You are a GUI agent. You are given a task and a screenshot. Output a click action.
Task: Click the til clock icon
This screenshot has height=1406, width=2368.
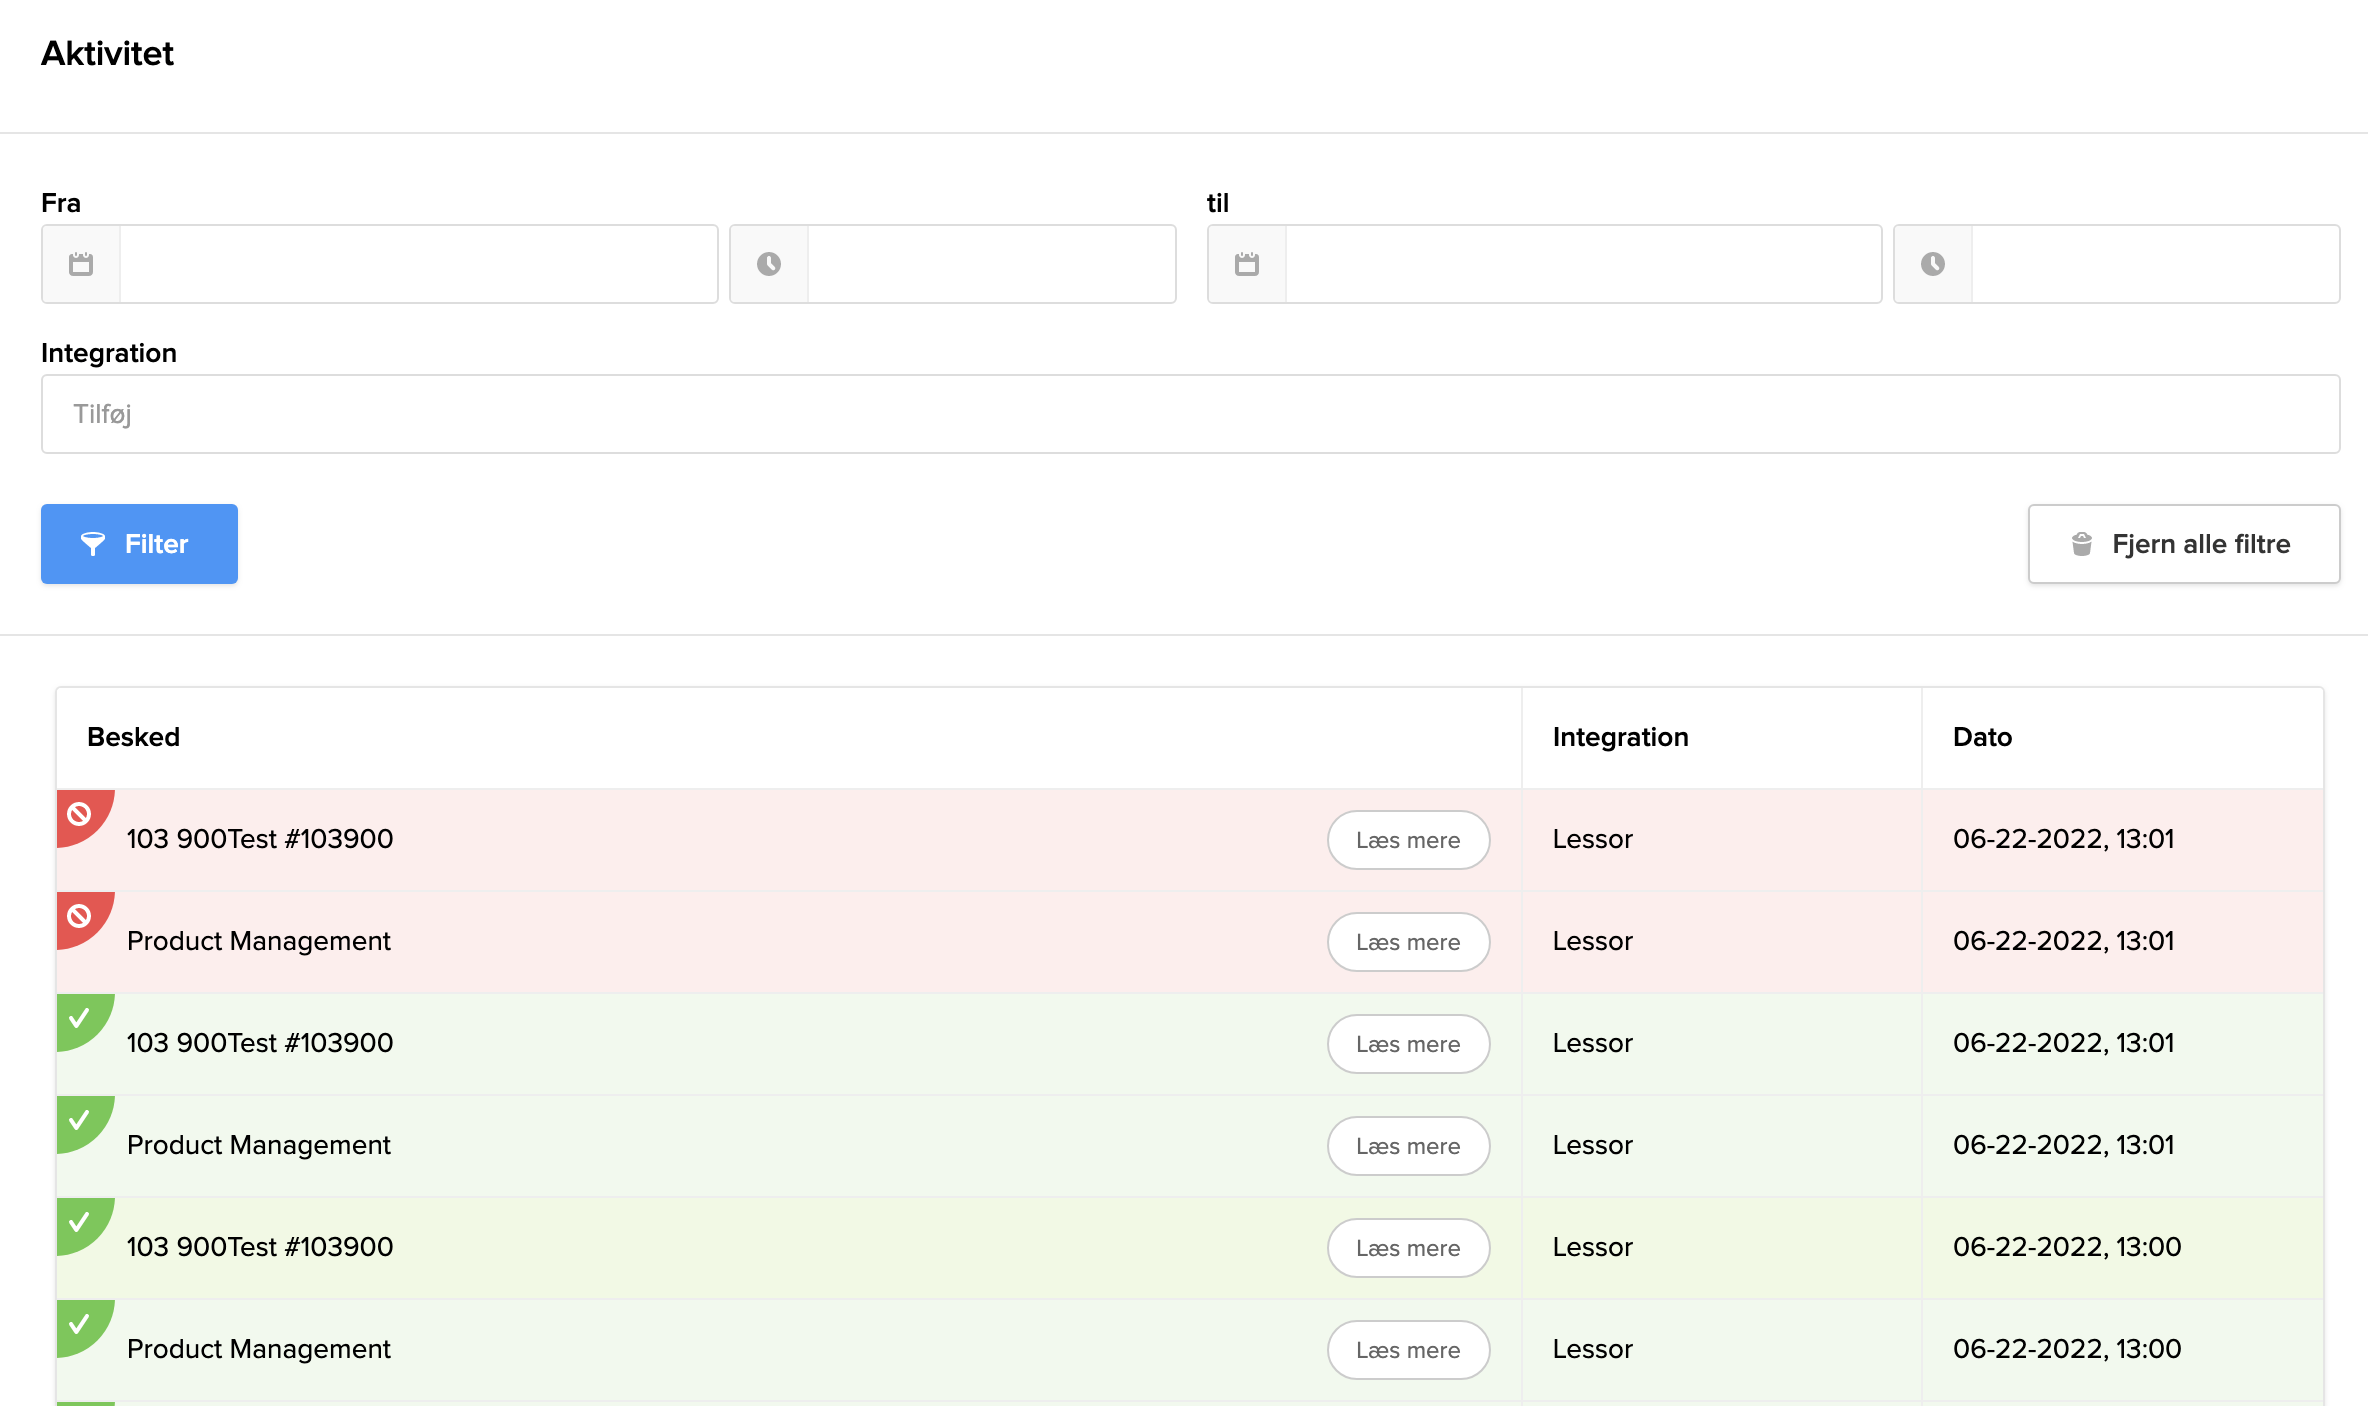(1933, 264)
